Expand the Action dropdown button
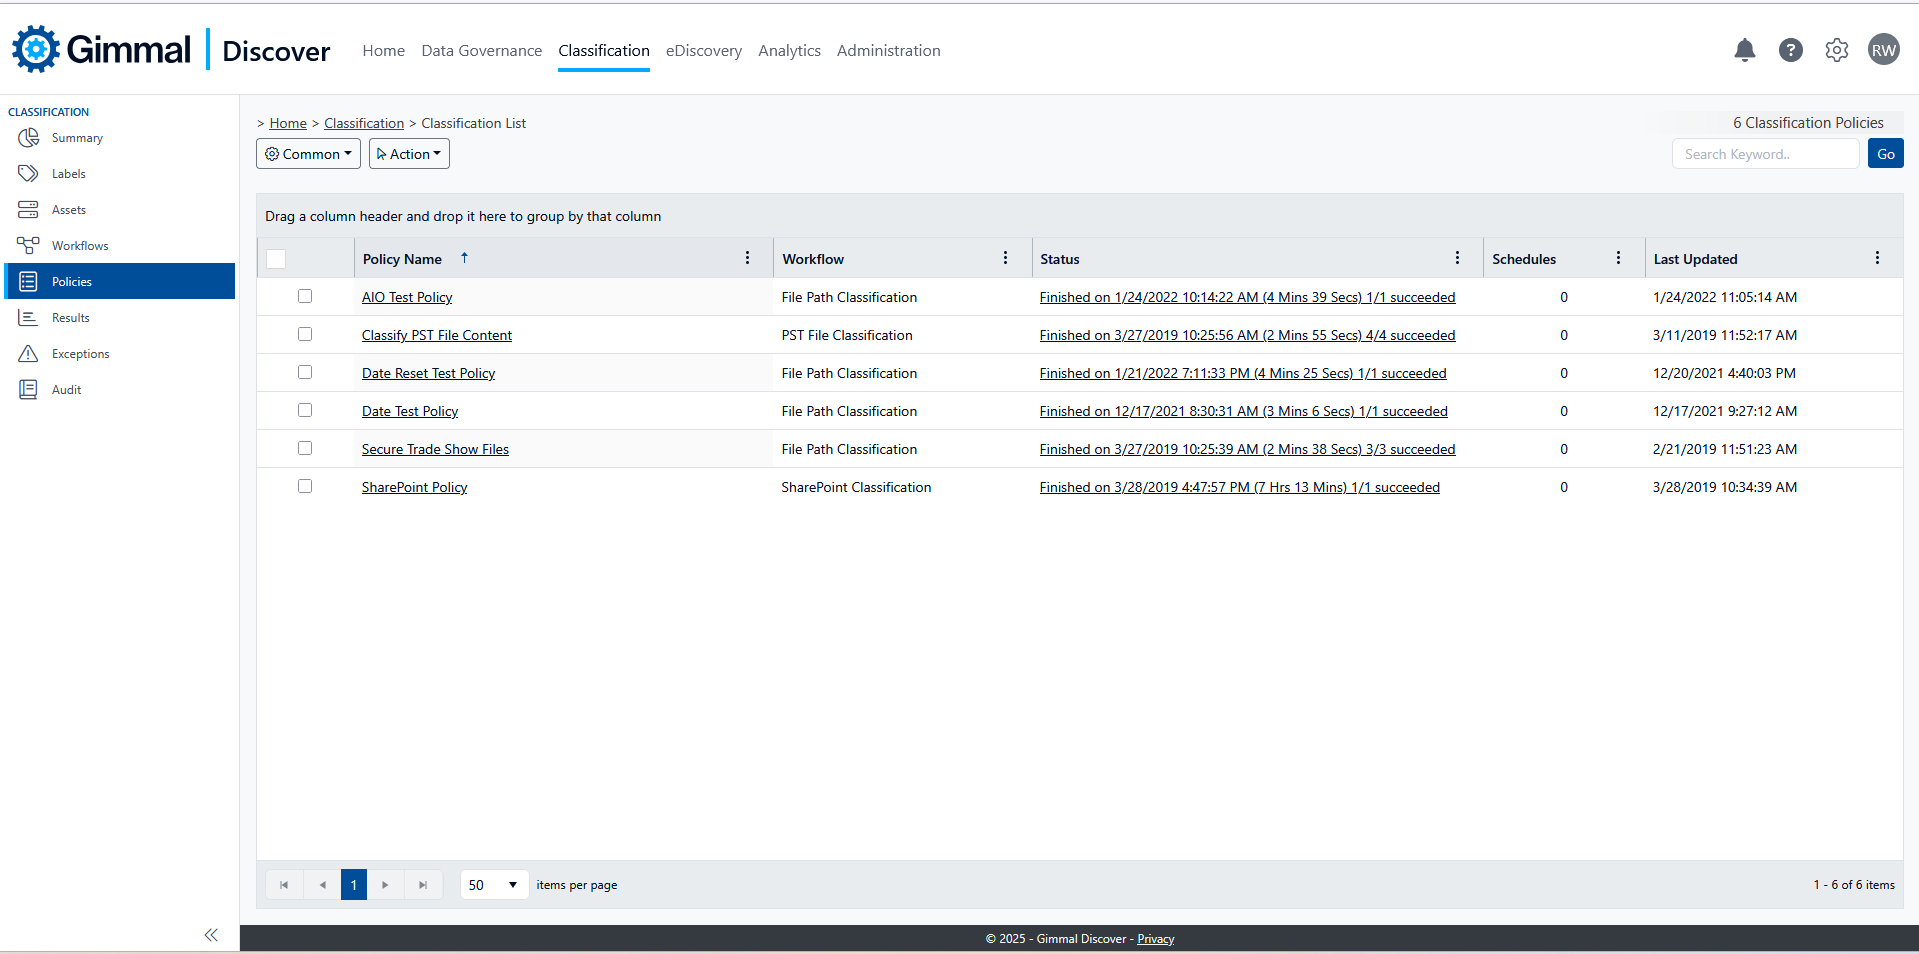 tap(409, 154)
